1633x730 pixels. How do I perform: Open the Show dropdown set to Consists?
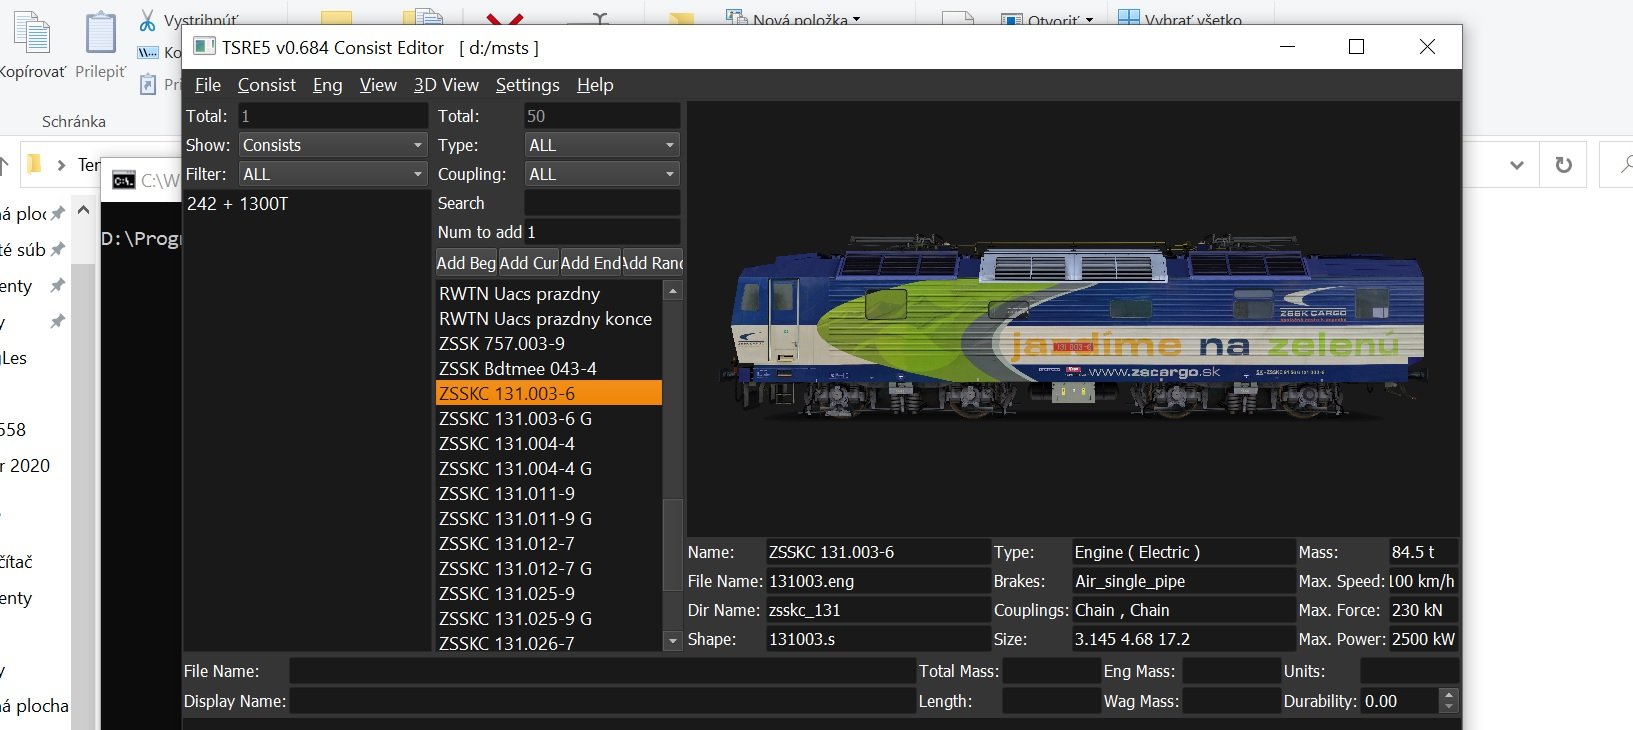pos(333,145)
